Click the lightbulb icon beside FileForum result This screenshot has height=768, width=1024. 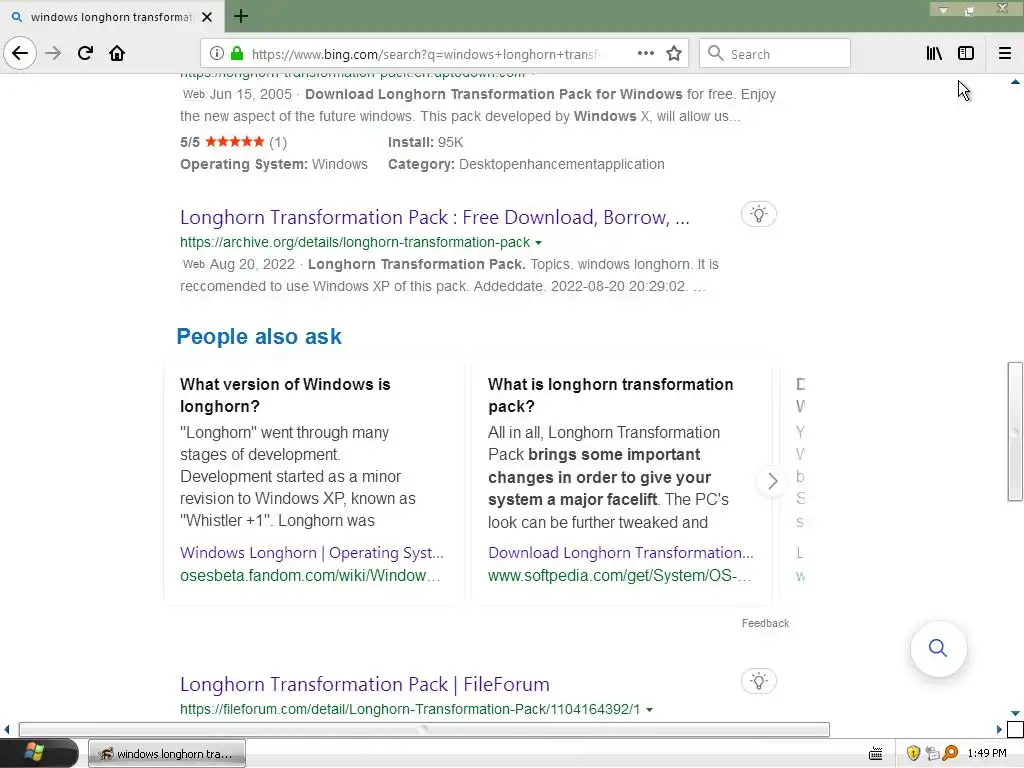(758, 681)
